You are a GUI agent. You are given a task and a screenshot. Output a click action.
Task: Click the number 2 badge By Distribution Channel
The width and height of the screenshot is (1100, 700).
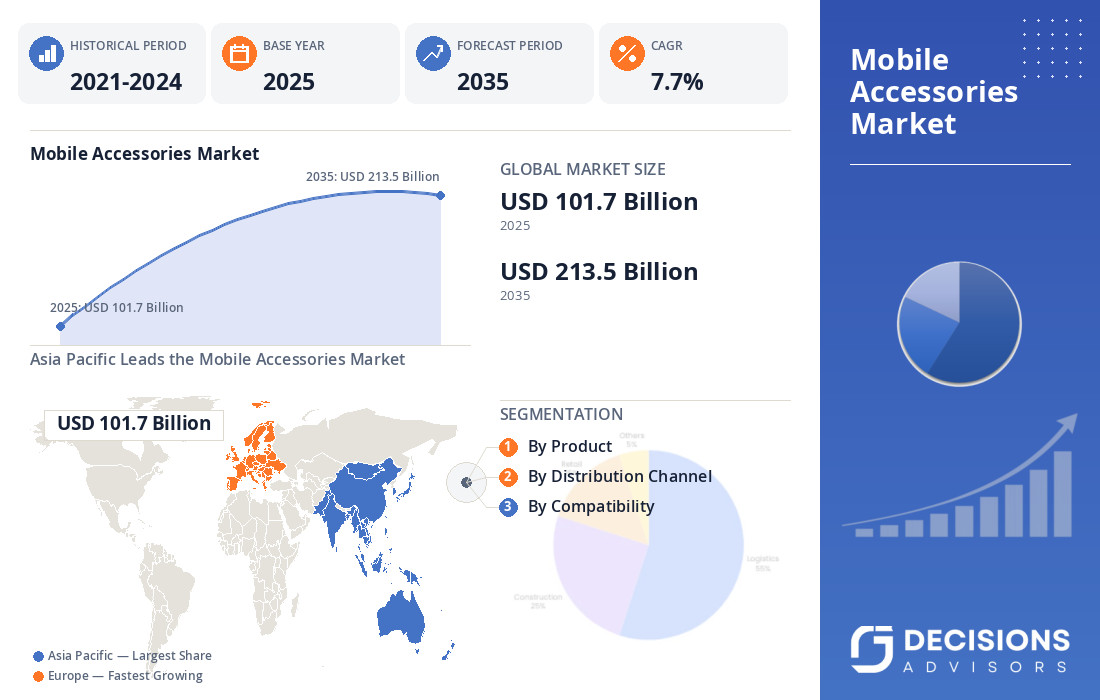pyautogui.click(x=509, y=477)
